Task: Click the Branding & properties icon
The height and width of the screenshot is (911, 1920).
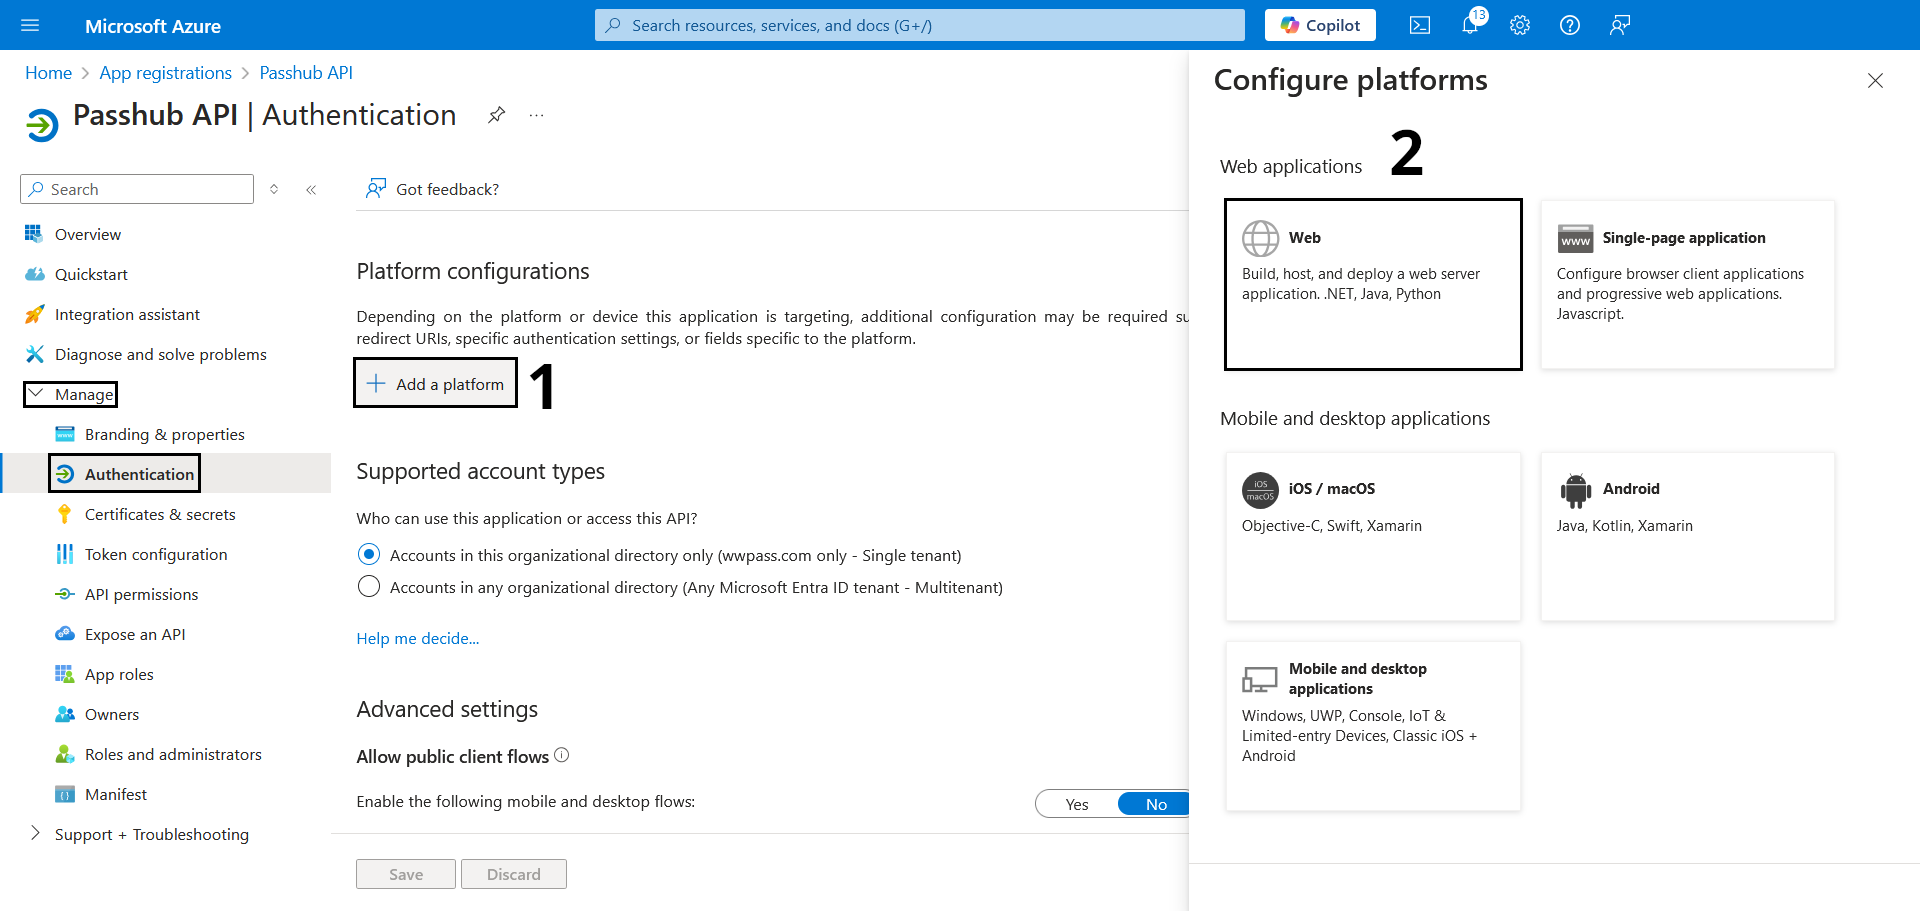Action: (65, 434)
